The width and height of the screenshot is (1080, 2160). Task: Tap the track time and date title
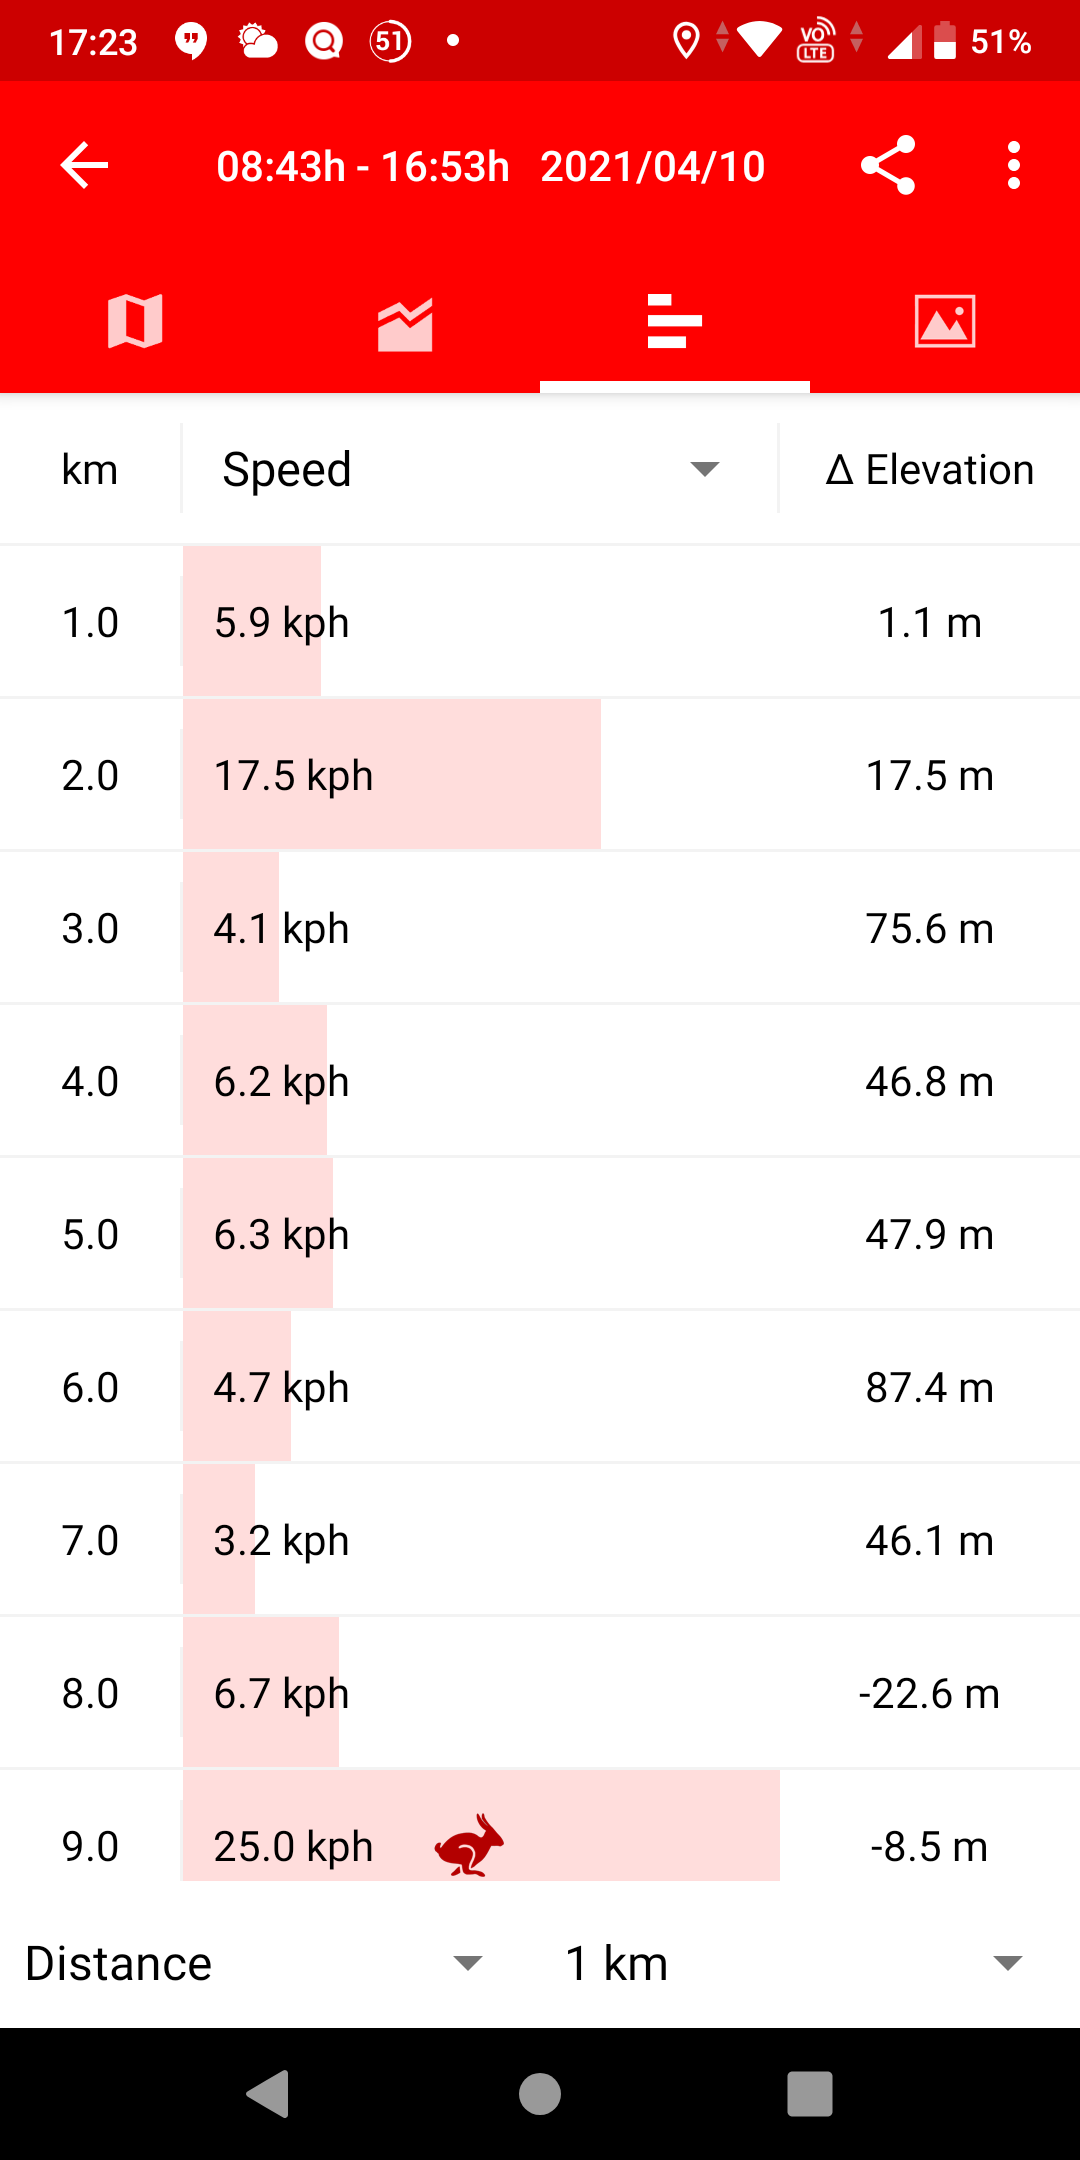click(490, 166)
